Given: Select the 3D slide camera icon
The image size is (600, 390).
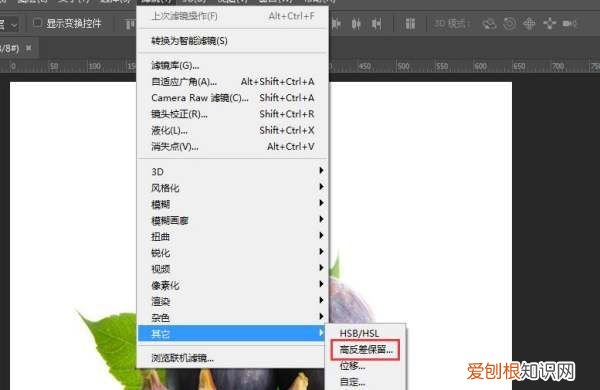Looking at the screenshot, I should 549,24.
